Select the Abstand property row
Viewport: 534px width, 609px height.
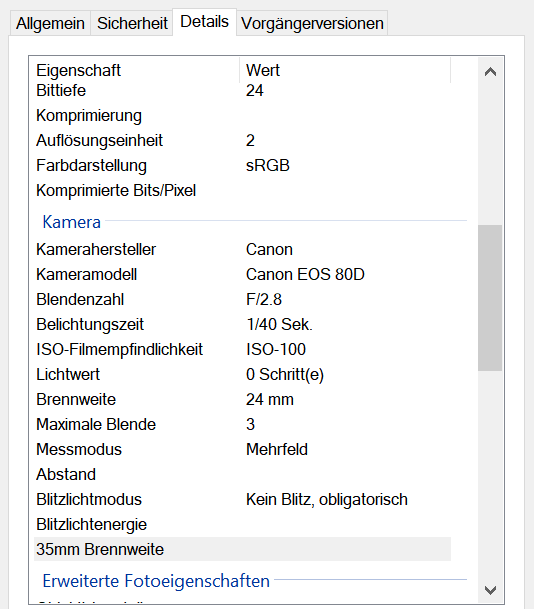(x=242, y=474)
